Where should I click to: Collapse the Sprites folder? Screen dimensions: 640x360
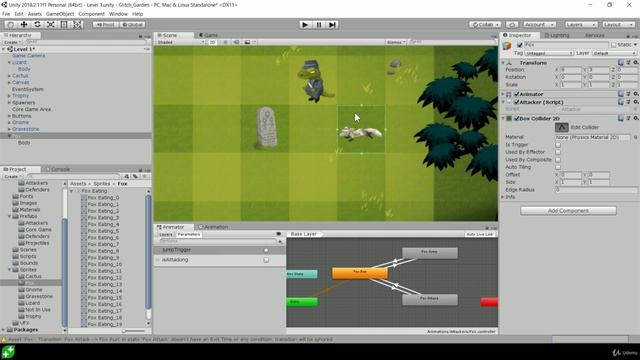coord(9,270)
